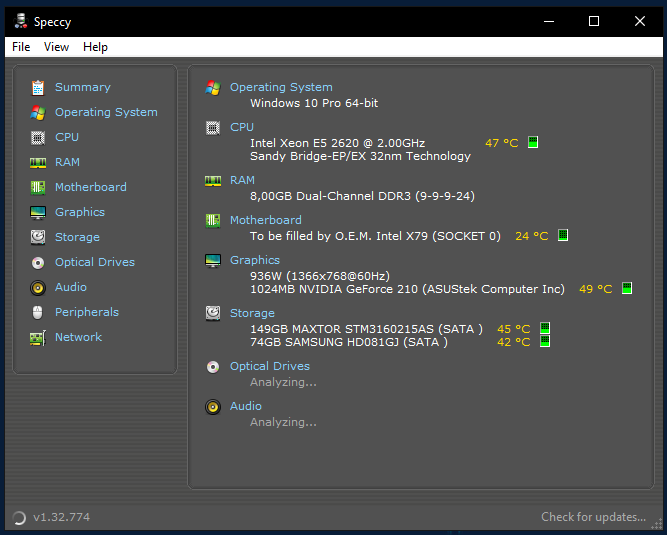Image resolution: width=667 pixels, height=535 pixels.
Task: Select Network label in the sidebar
Action: 78,337
